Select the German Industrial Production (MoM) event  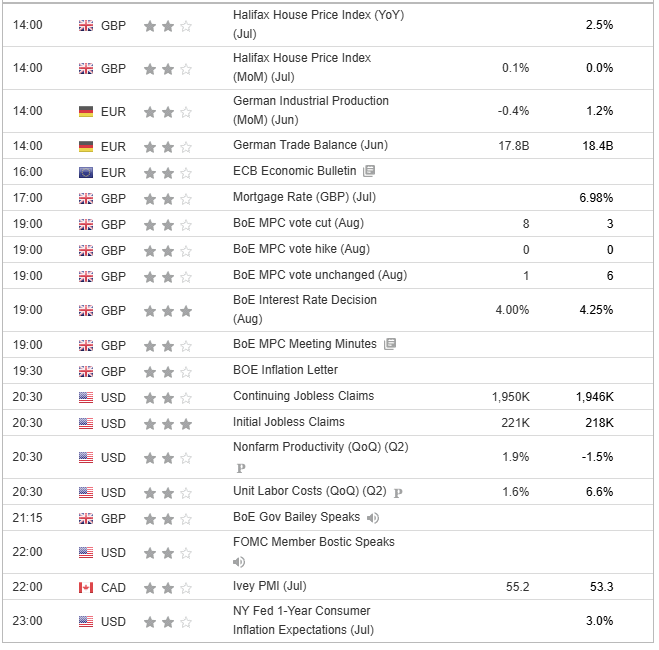coord(311,111)
